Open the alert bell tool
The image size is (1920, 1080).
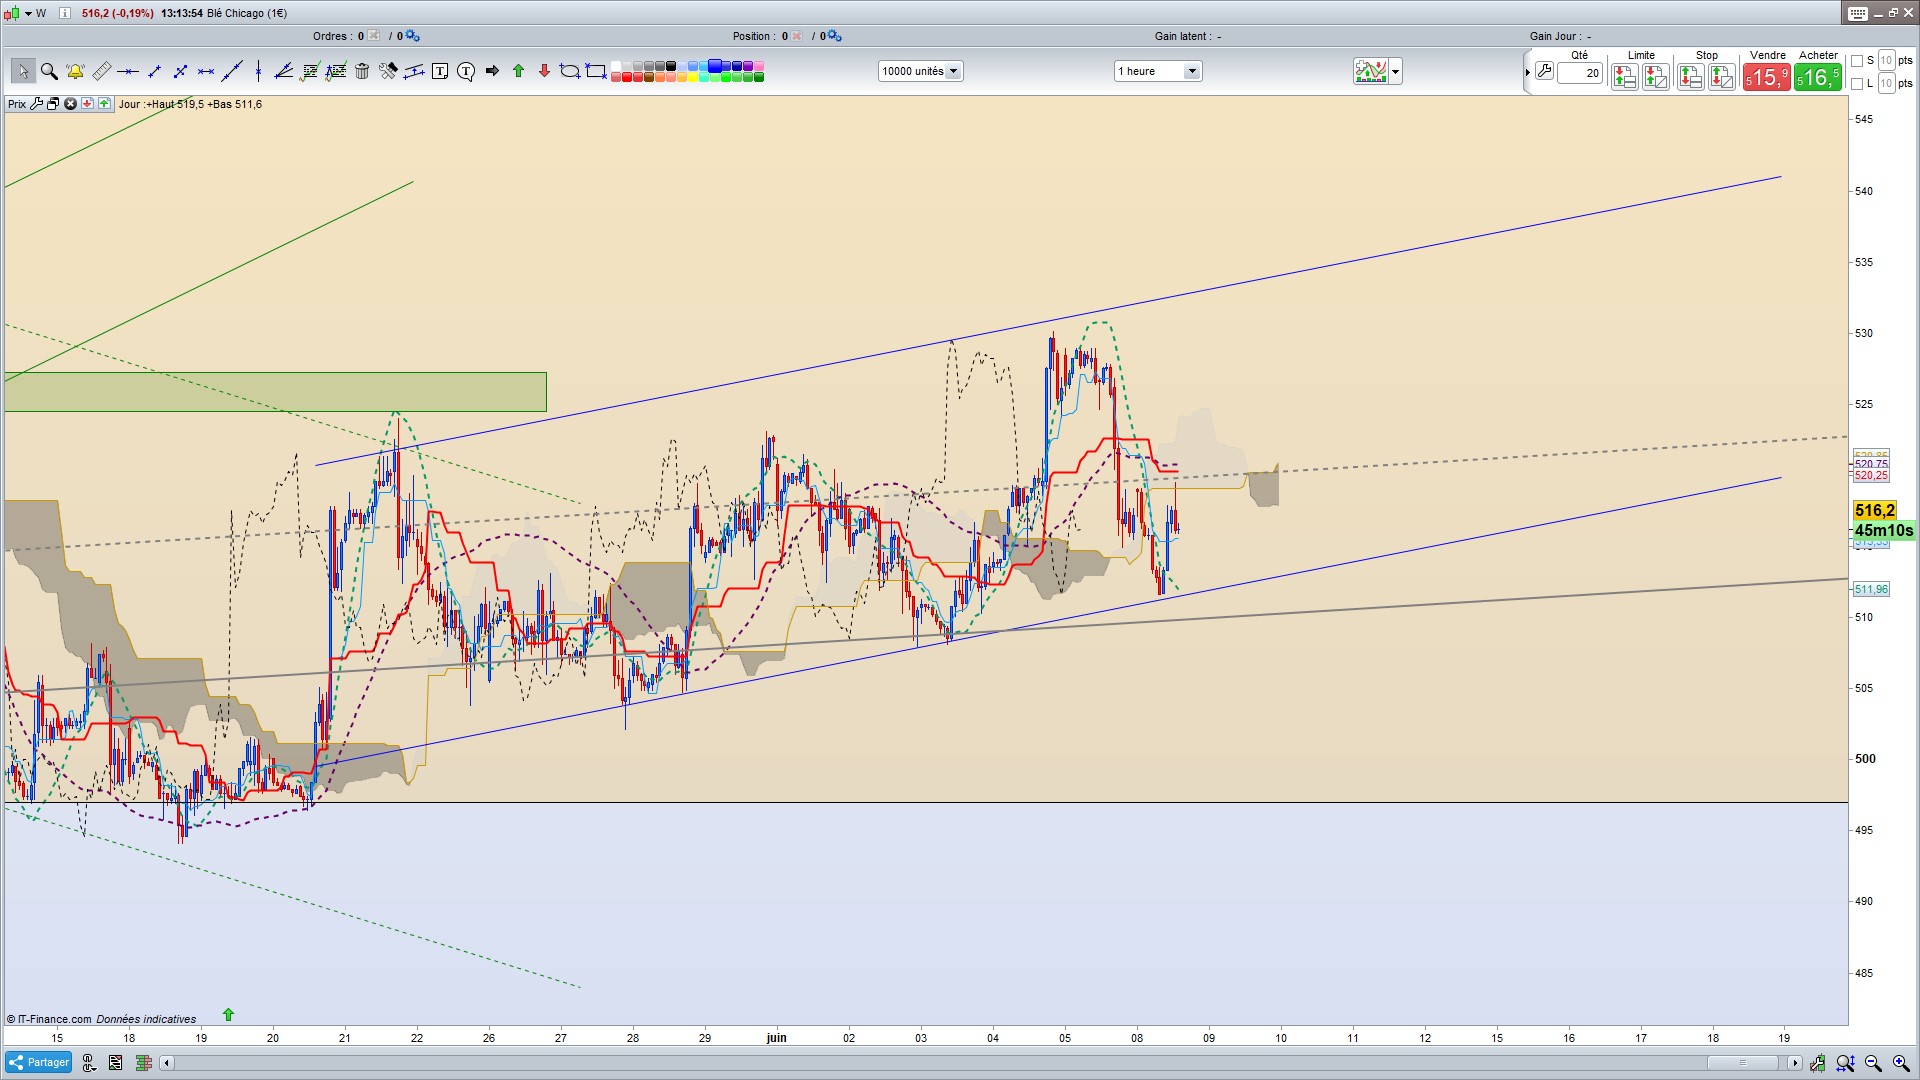tap(75, 71)
